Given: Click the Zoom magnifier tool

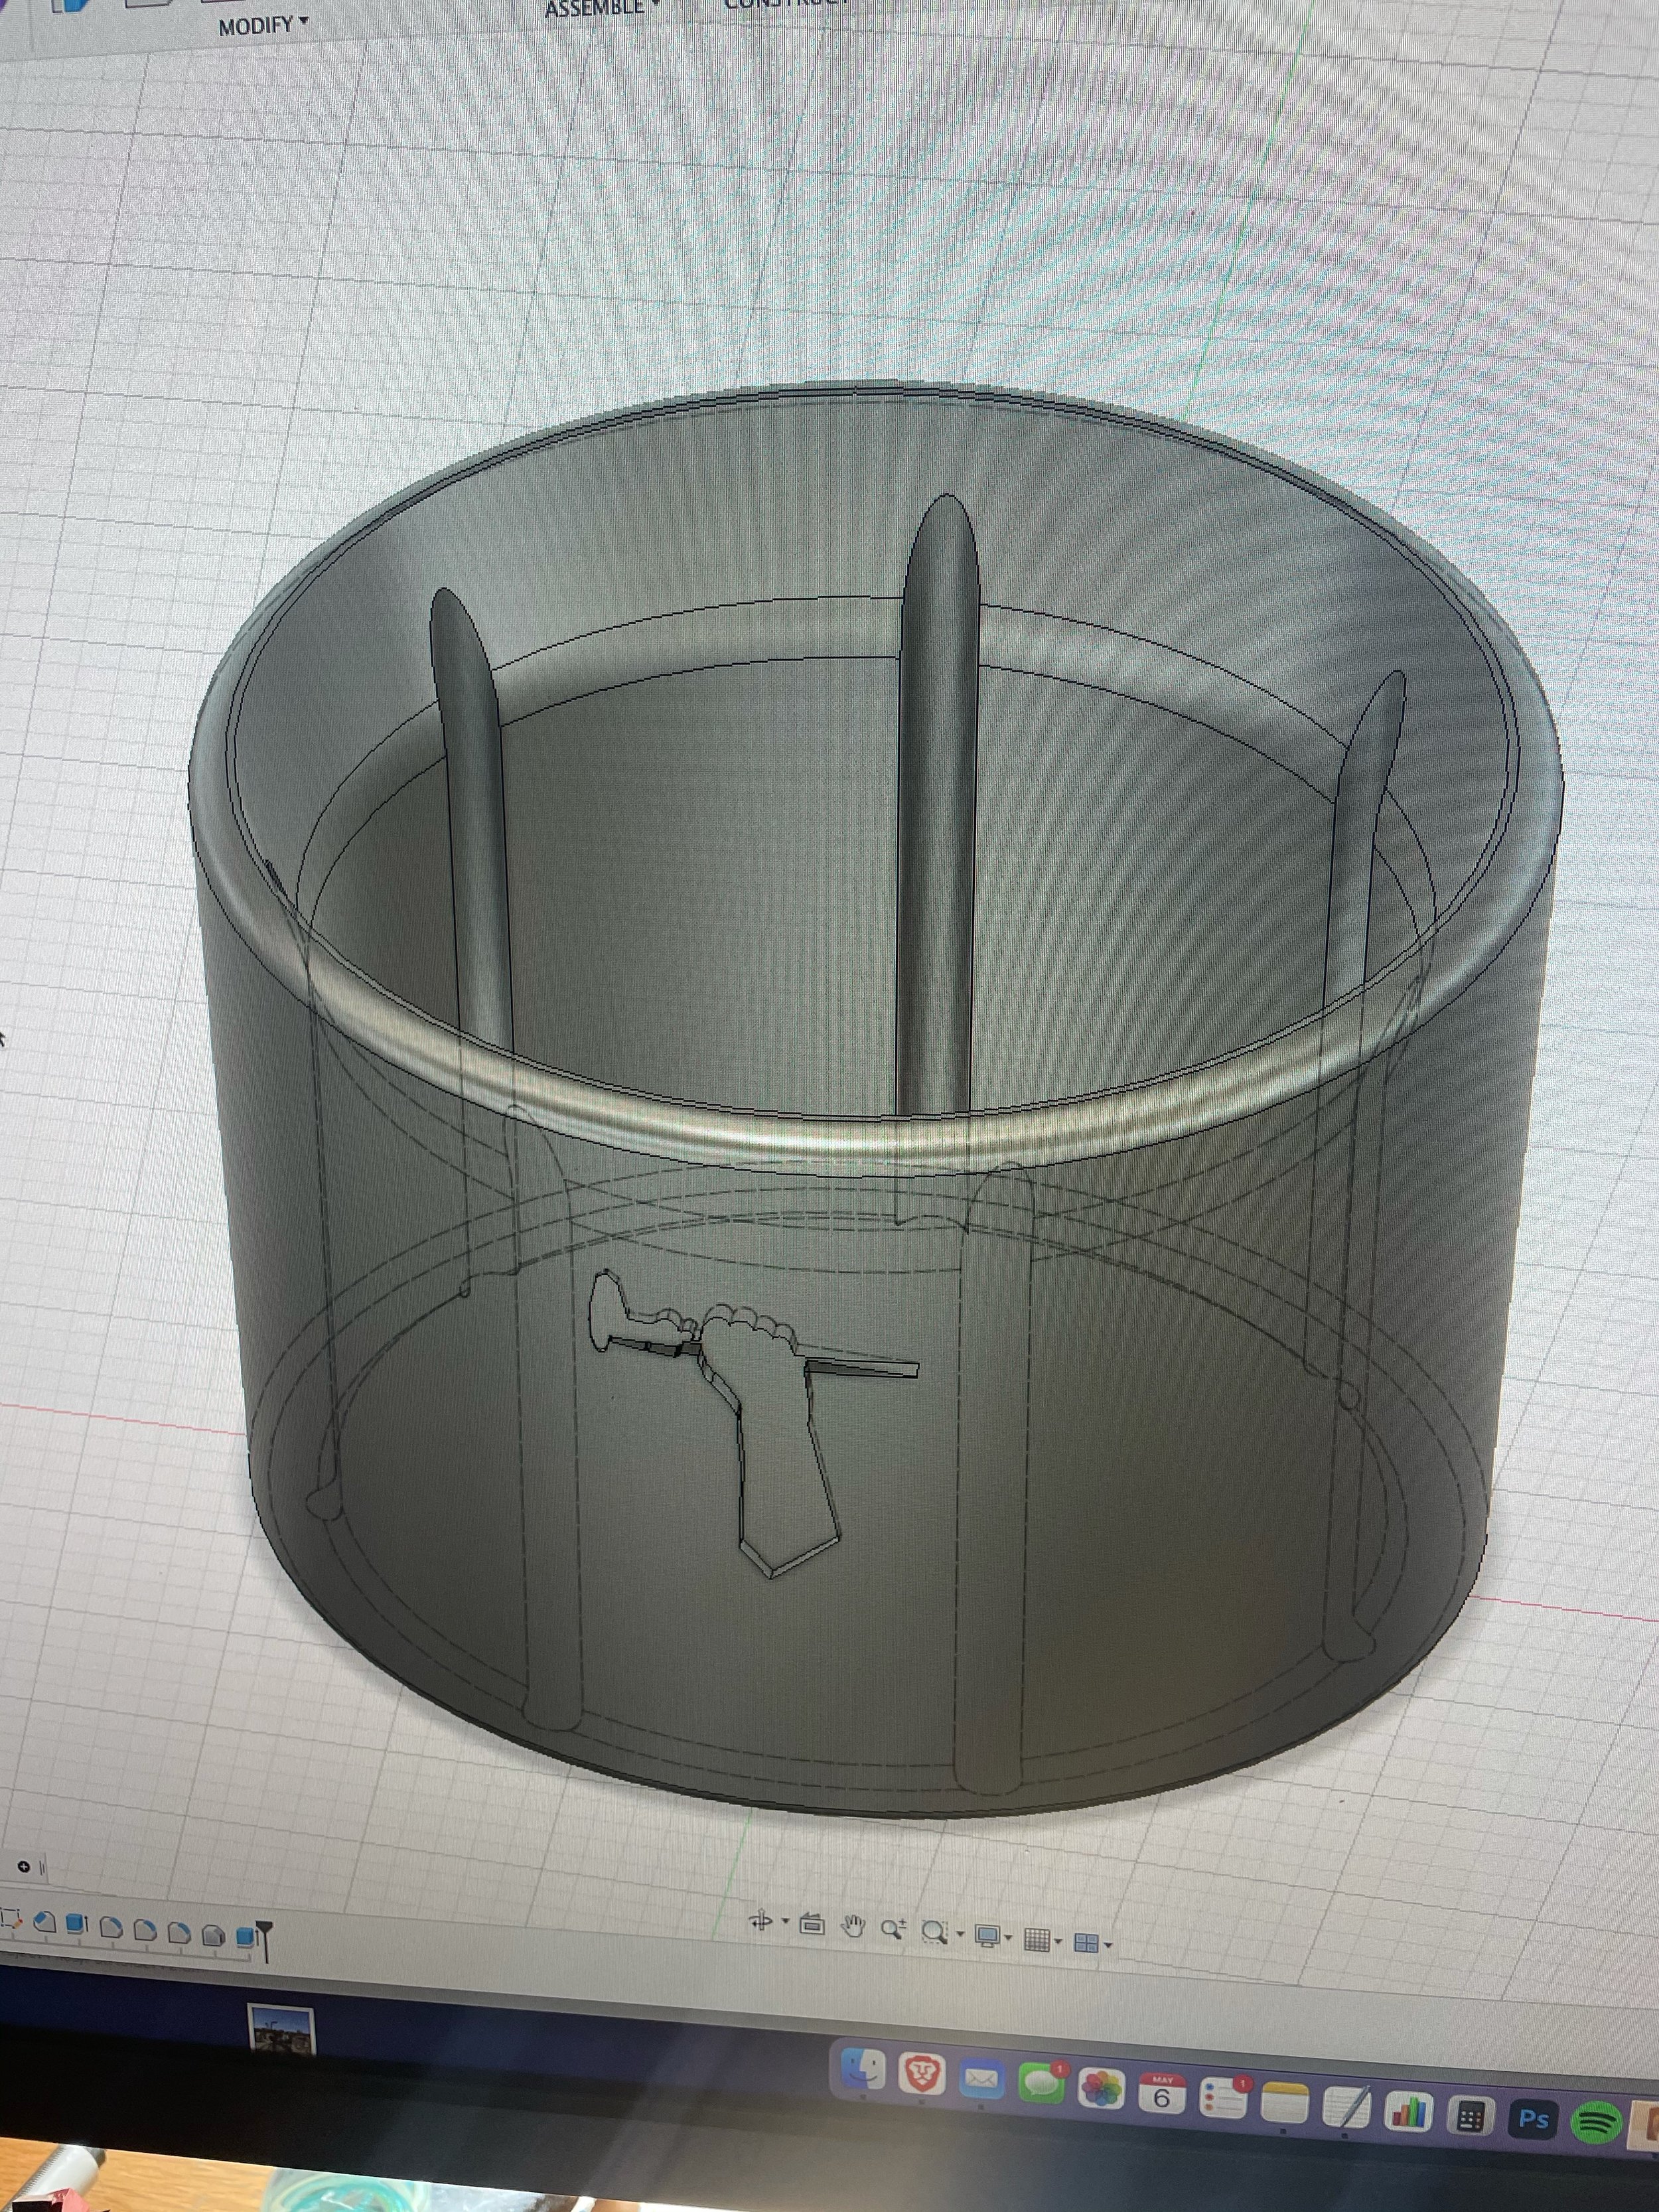Looking at the screenshot, I should click(892, 1930).
